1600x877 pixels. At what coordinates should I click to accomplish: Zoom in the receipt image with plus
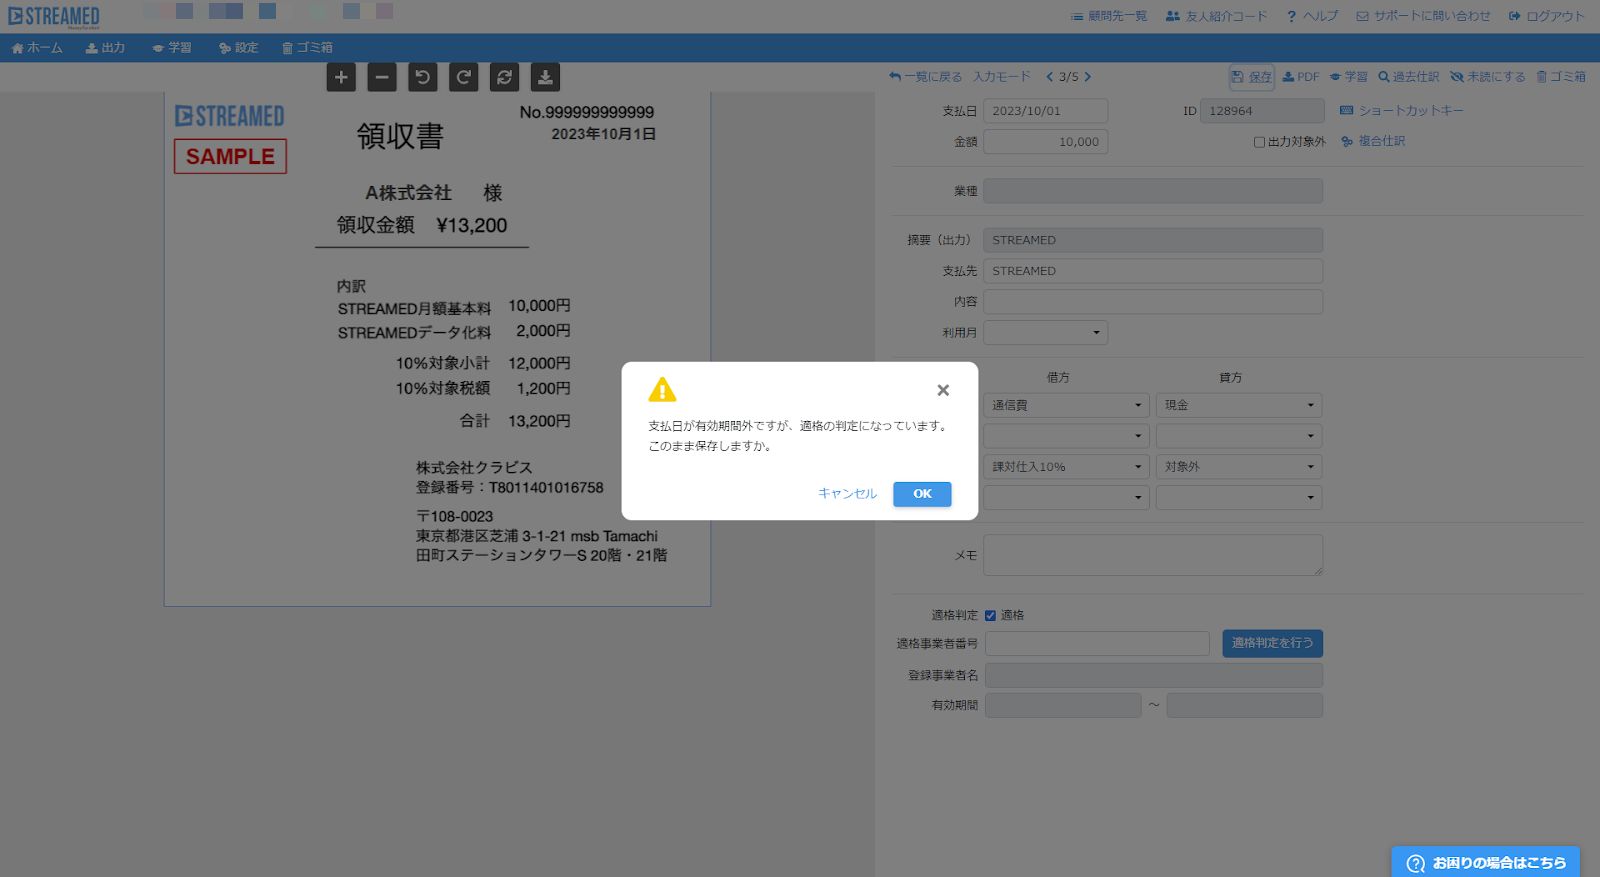tap(341, 77)
